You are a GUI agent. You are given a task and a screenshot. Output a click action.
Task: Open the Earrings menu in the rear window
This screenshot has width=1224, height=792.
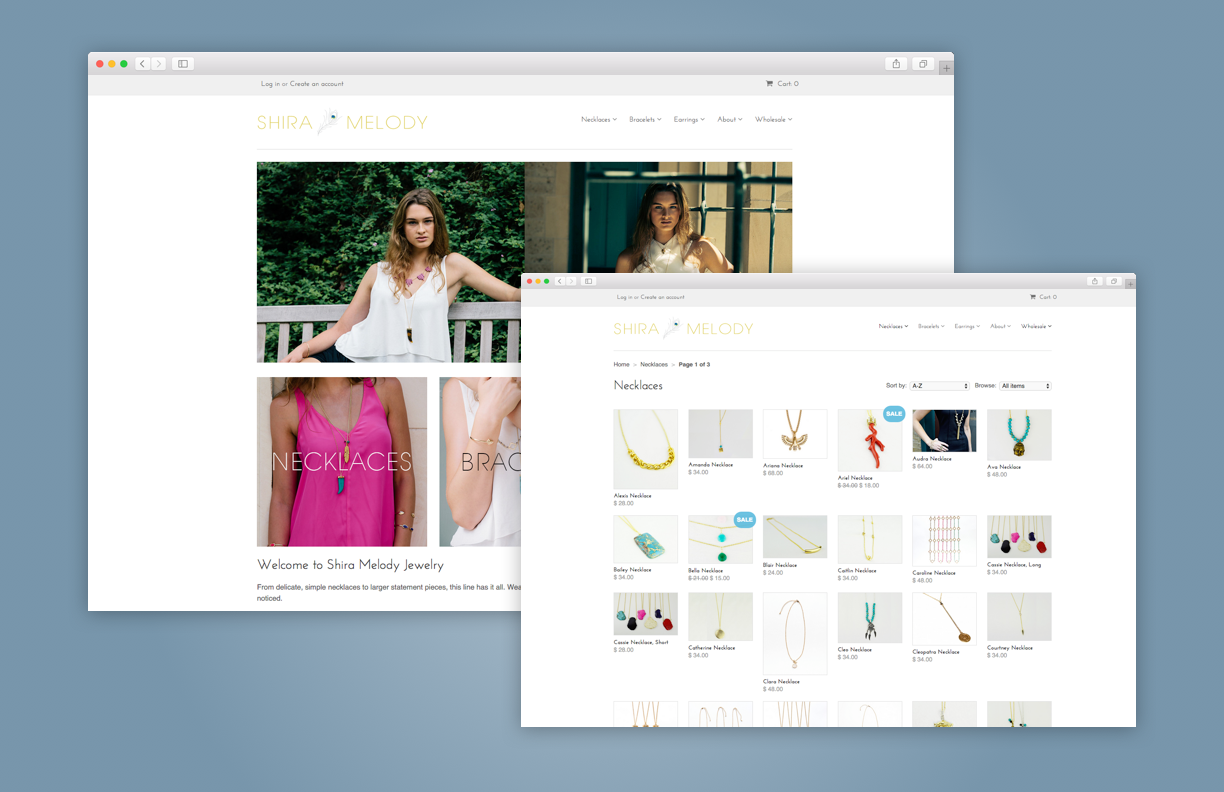(688, 120)
